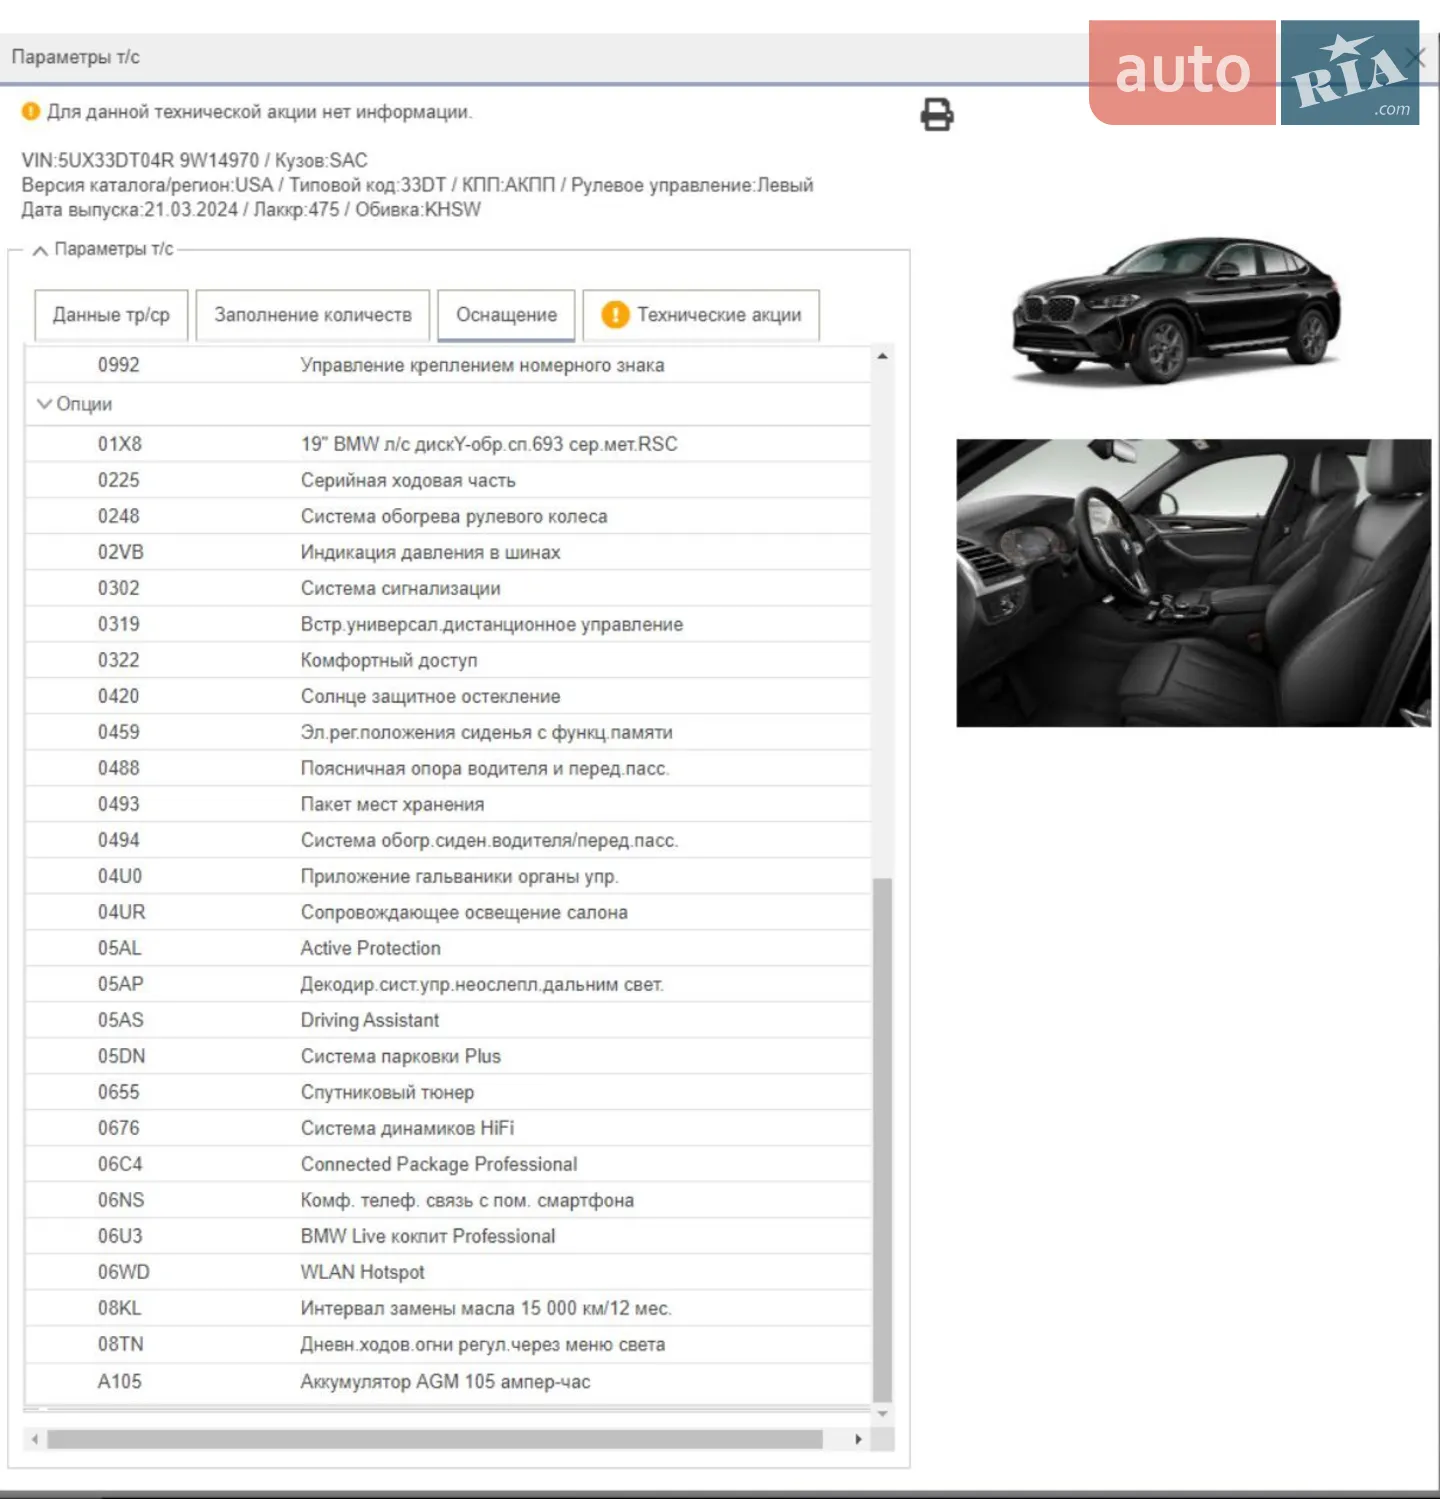1440x1499 pixels.
Task: Select option 01X8 19" BMW disc row
Action: pos(448,444)
